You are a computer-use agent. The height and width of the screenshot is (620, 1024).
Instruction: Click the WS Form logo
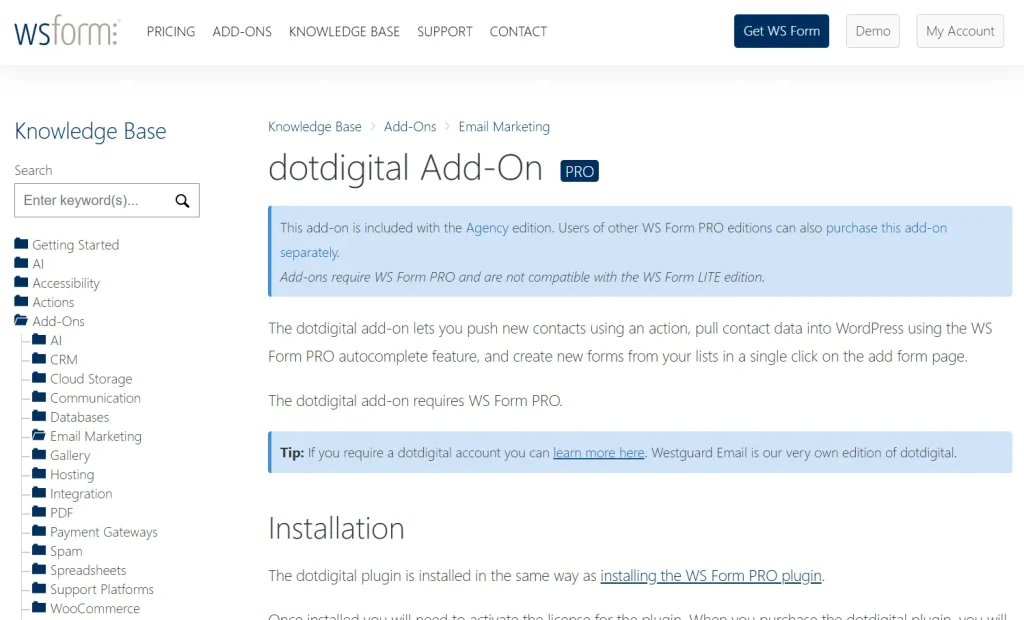point(67,31)
